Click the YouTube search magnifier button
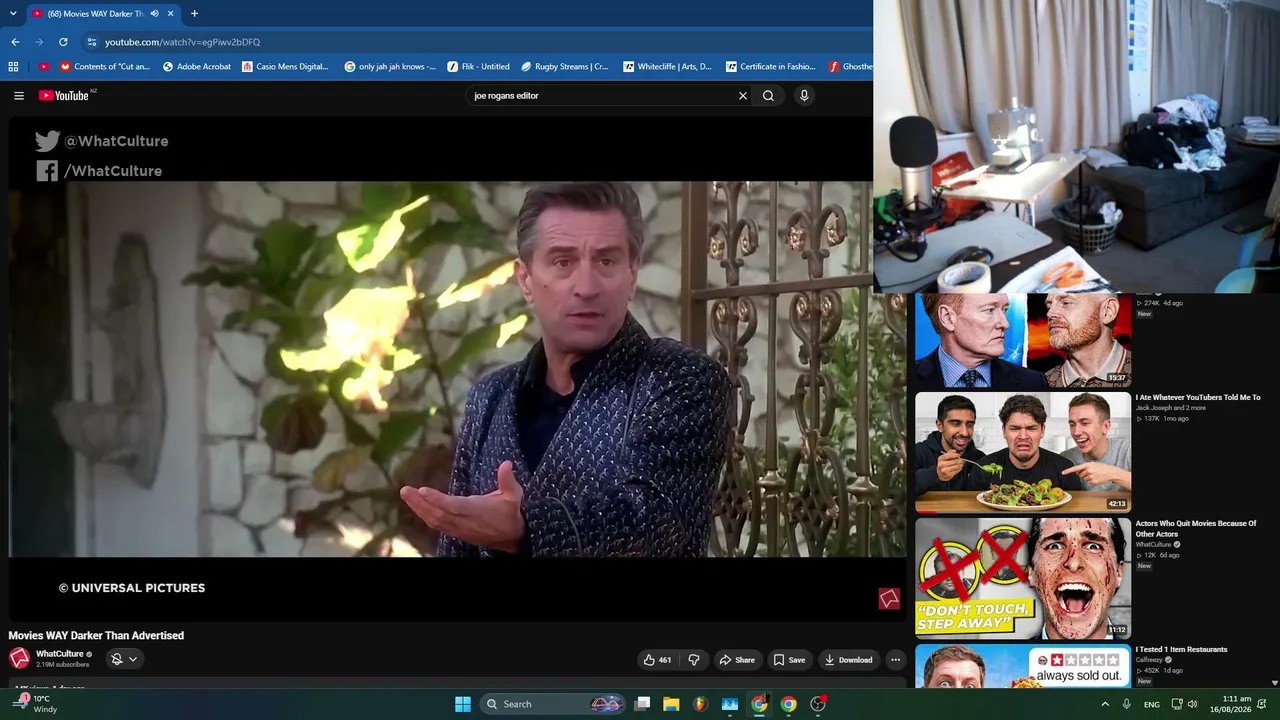The image size is (1280, 720). coord(768,96)
